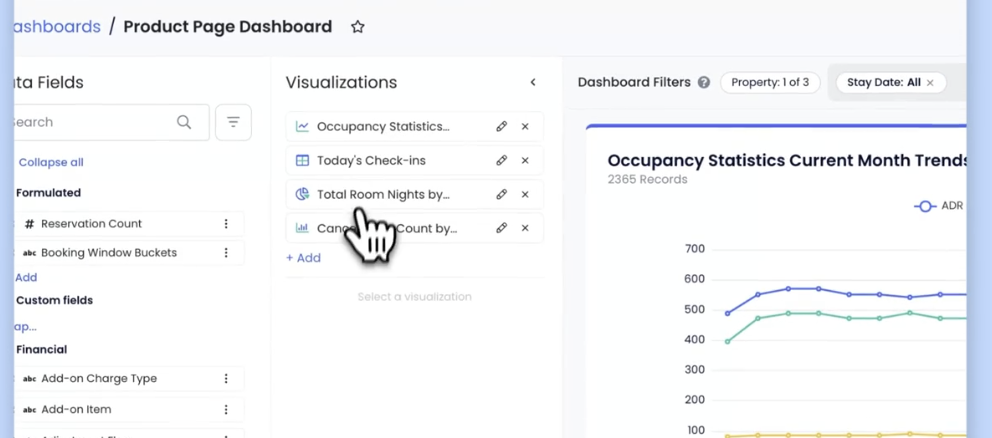Select the Booking Window Buckets field

tap(129, 253)
